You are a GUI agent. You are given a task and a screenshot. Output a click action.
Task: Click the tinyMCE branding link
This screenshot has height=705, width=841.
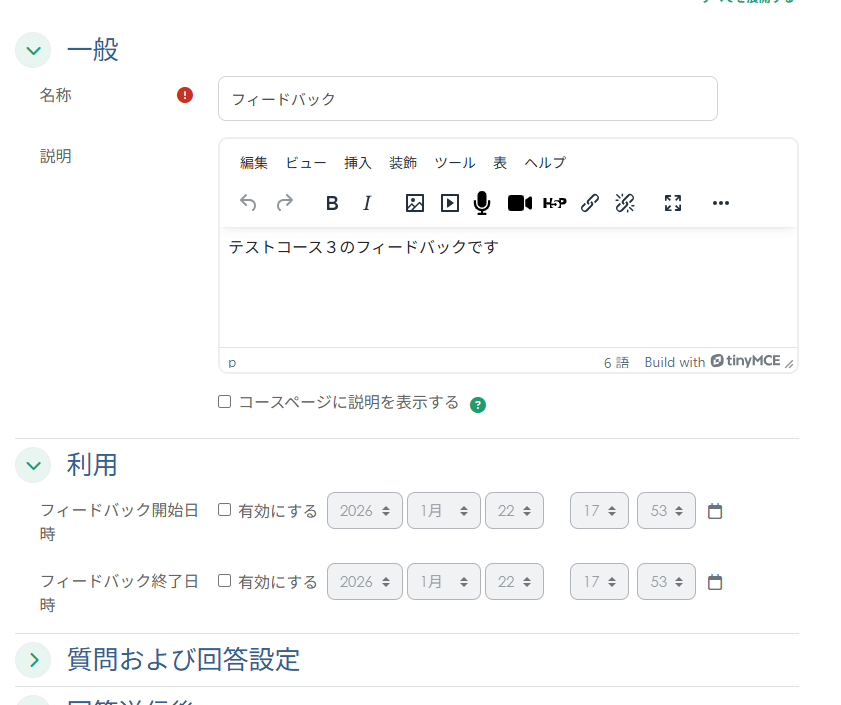coord(745,362)
